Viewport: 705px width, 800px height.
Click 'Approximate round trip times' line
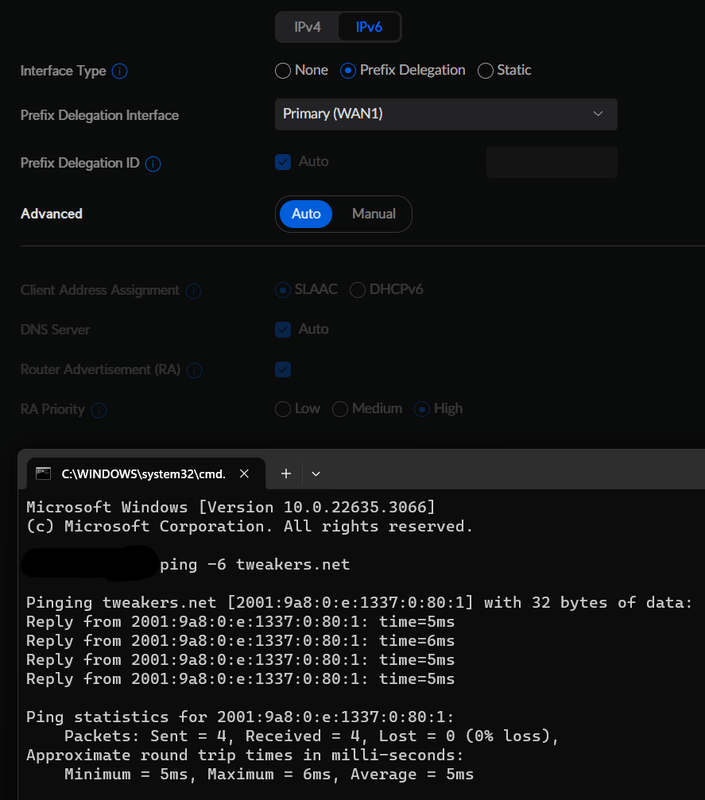click(245, 755)
